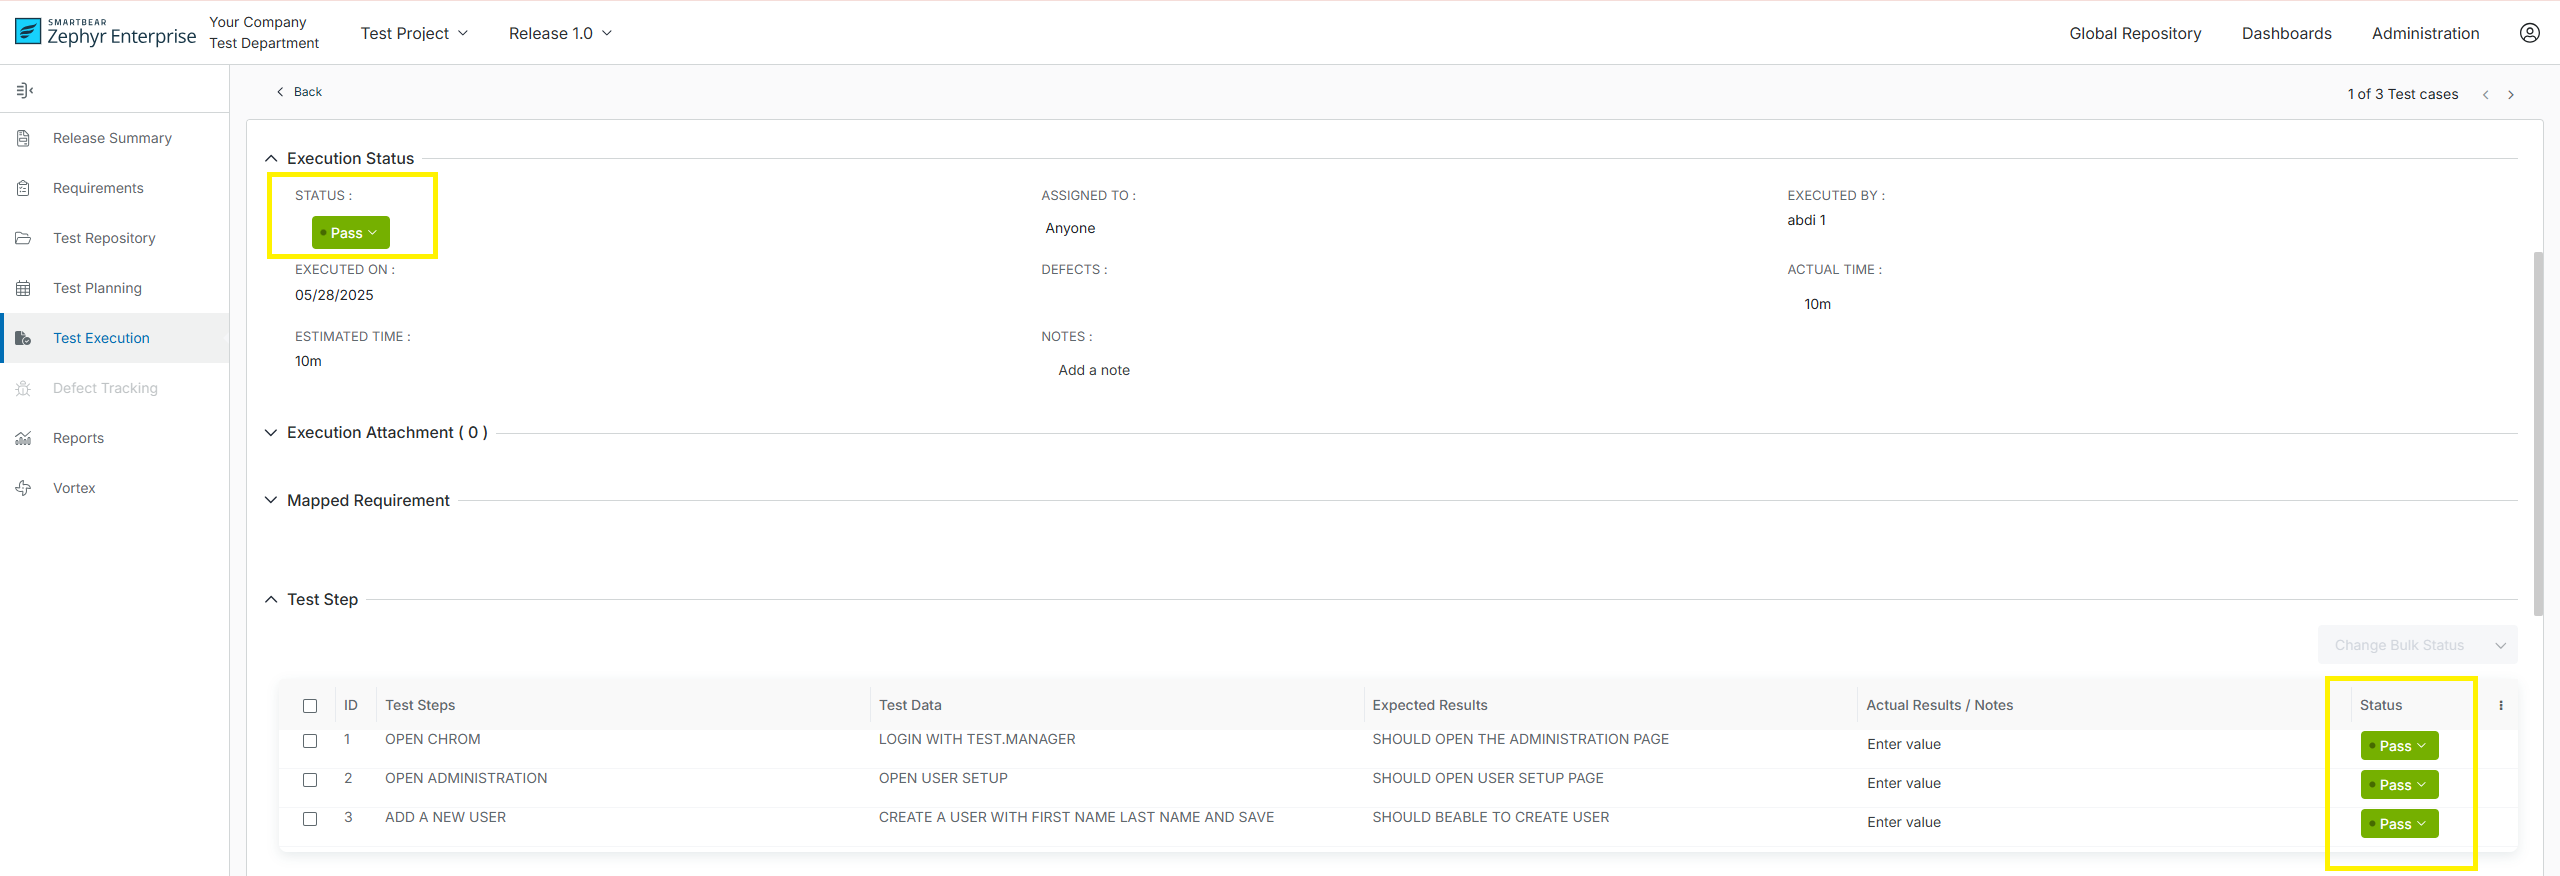
Task: Click Add a note field
Action: tap(1094, 370)
